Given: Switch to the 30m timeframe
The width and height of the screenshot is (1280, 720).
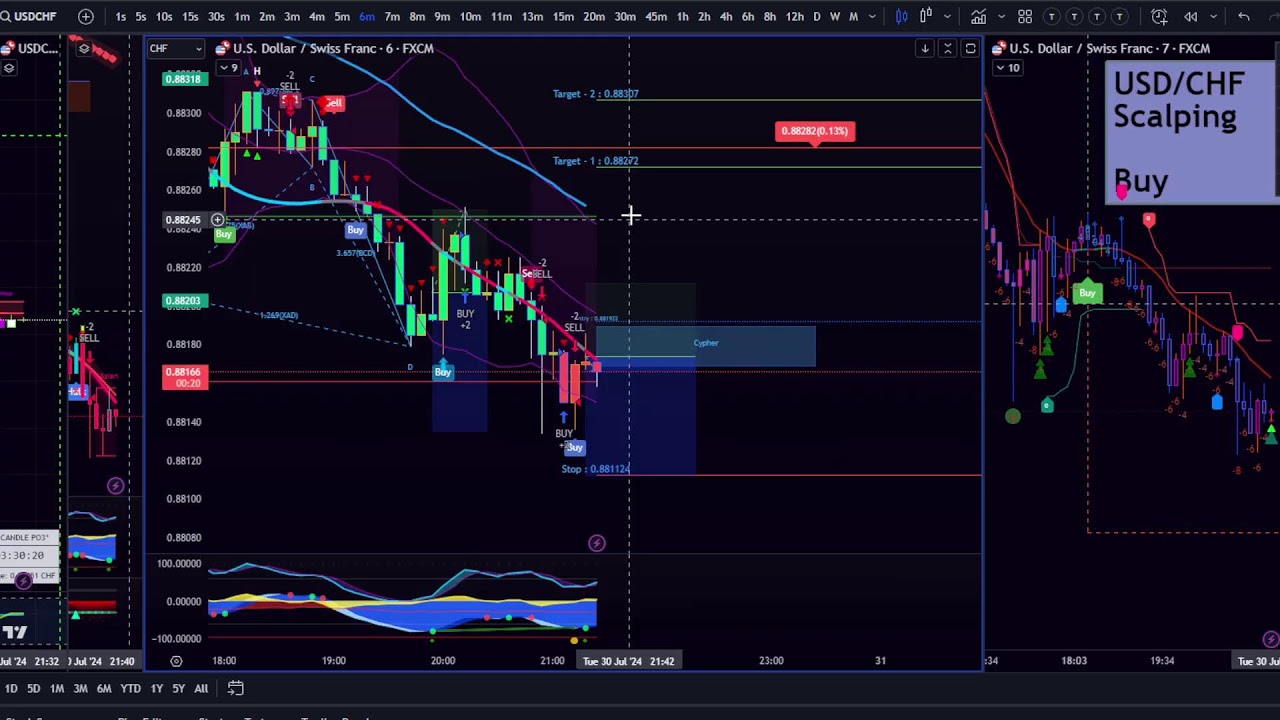Looking at the screenshot, I should click(x=625, y=16).
